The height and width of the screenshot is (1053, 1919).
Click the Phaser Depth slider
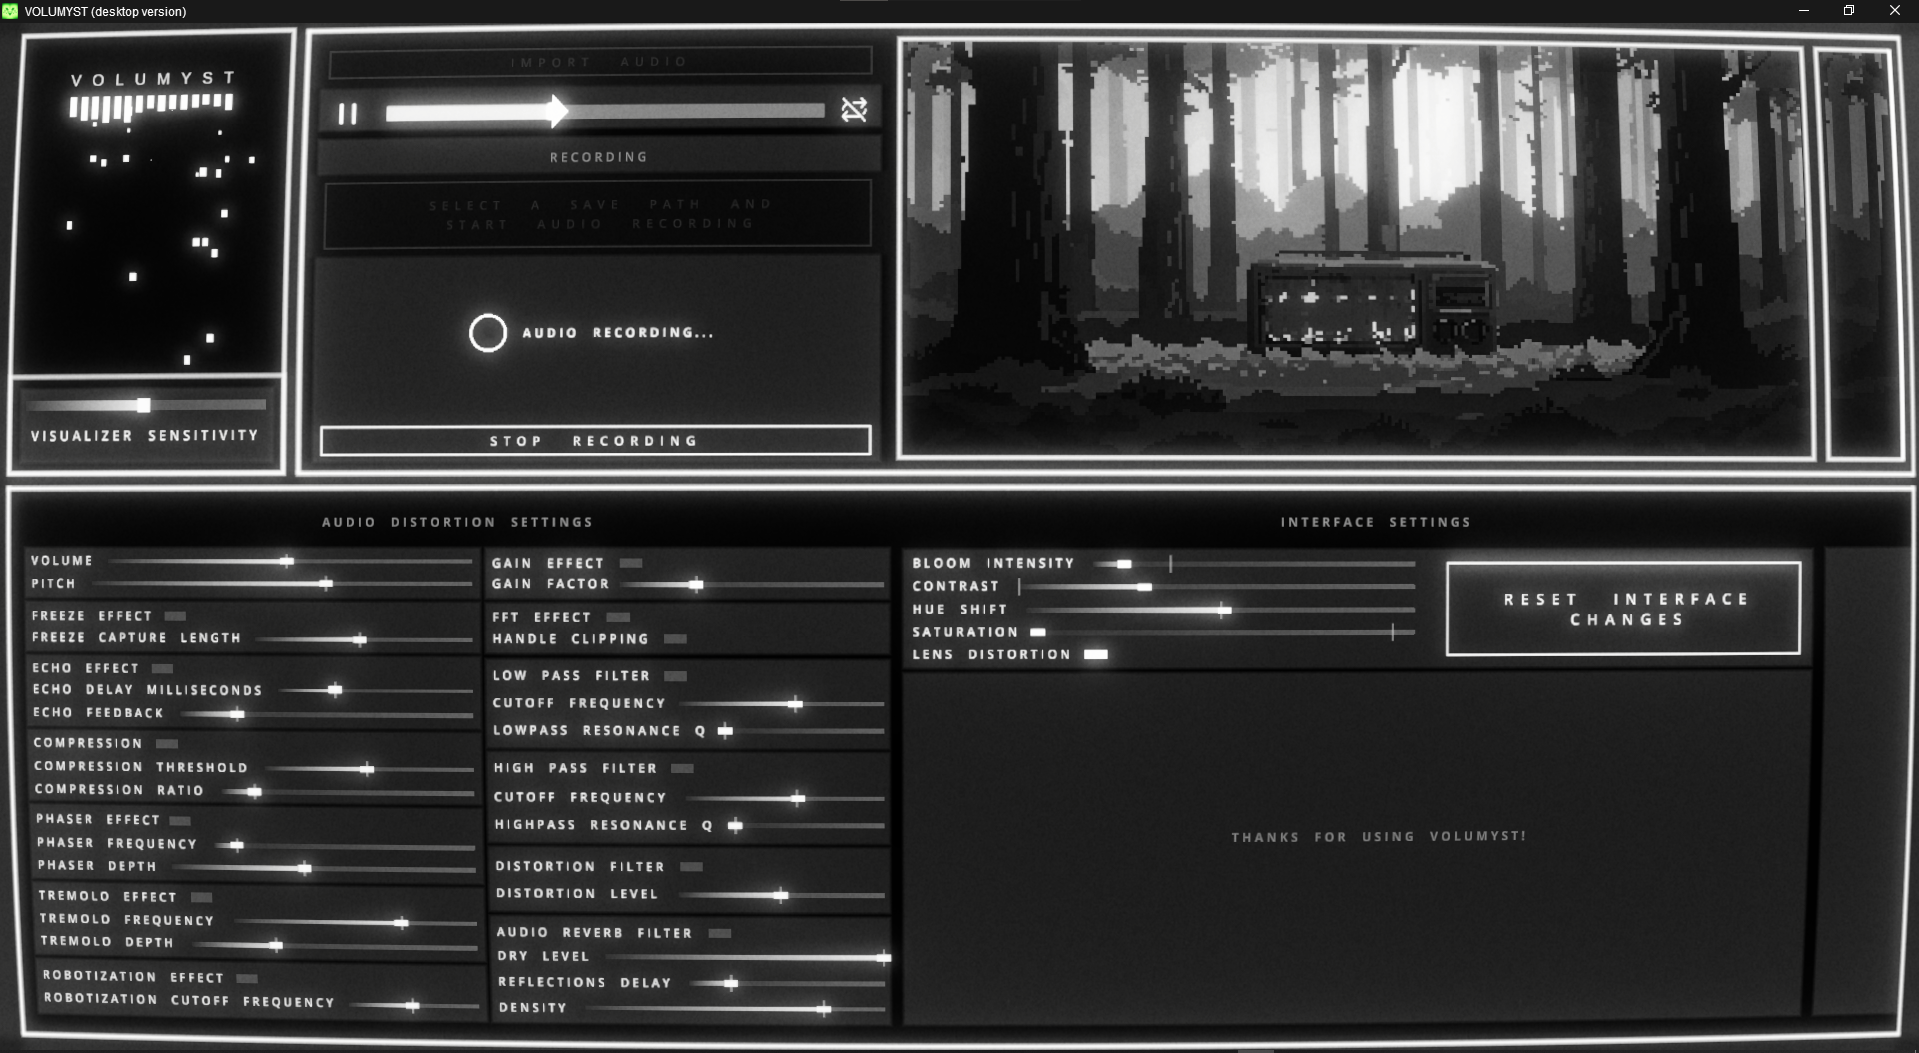pyautogui.click(x=324, y=868)
